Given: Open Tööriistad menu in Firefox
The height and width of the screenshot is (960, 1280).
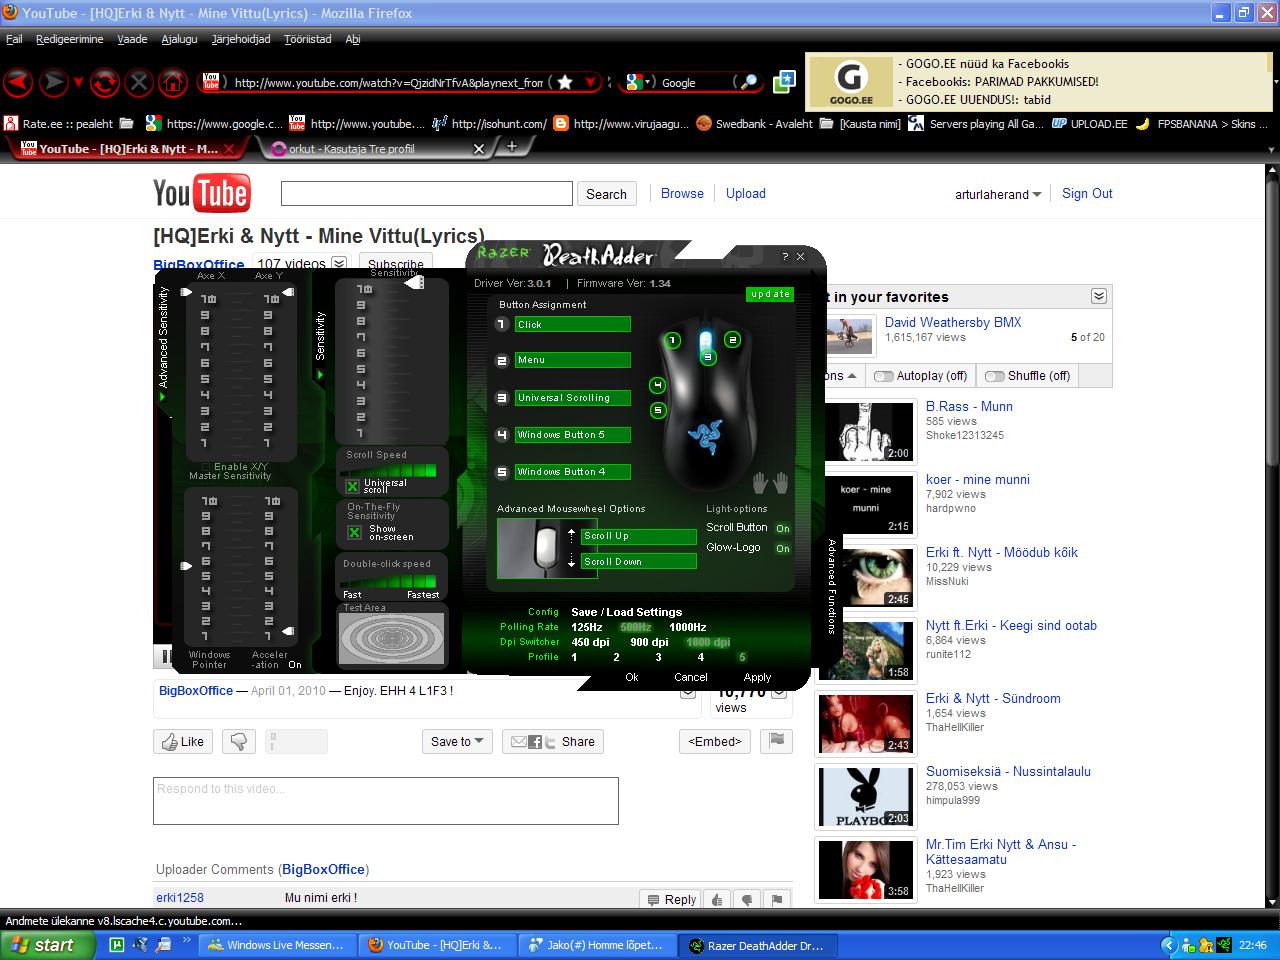Looking at the screenshot, I should 307,39.
